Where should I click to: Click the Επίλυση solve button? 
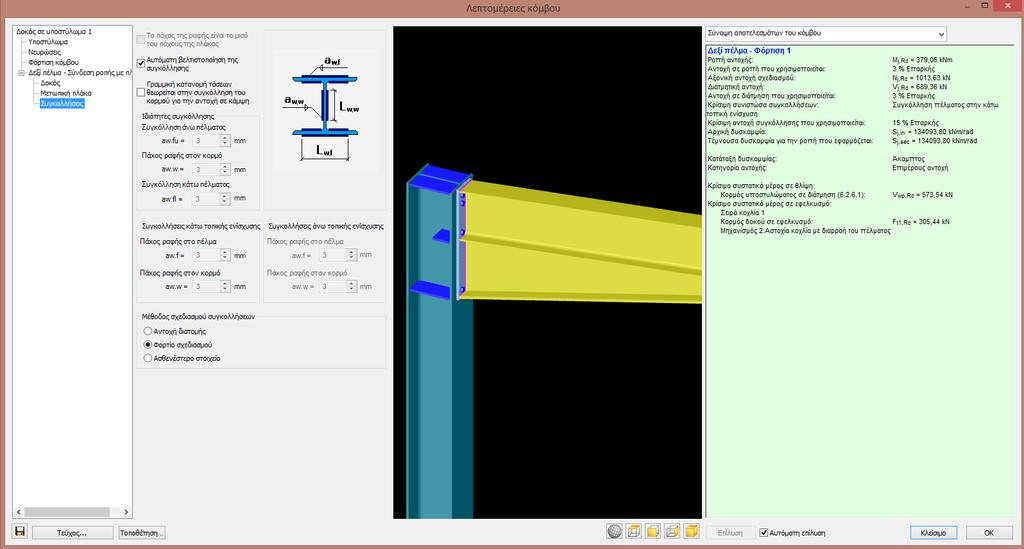729,533
